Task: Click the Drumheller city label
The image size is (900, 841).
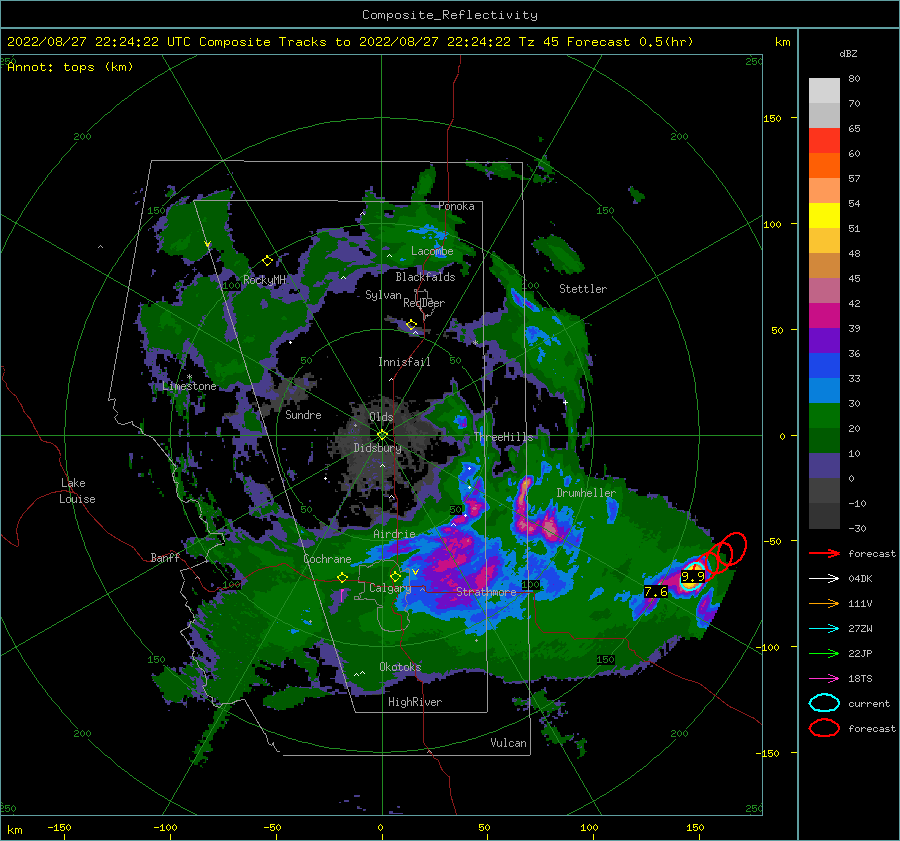Action: coord(586,493)
